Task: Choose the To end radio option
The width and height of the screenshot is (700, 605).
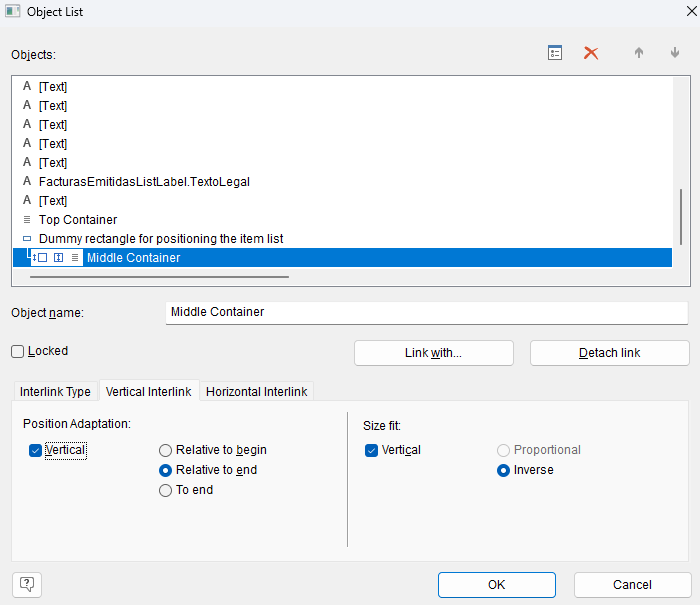Action: [x=166, y=490]
